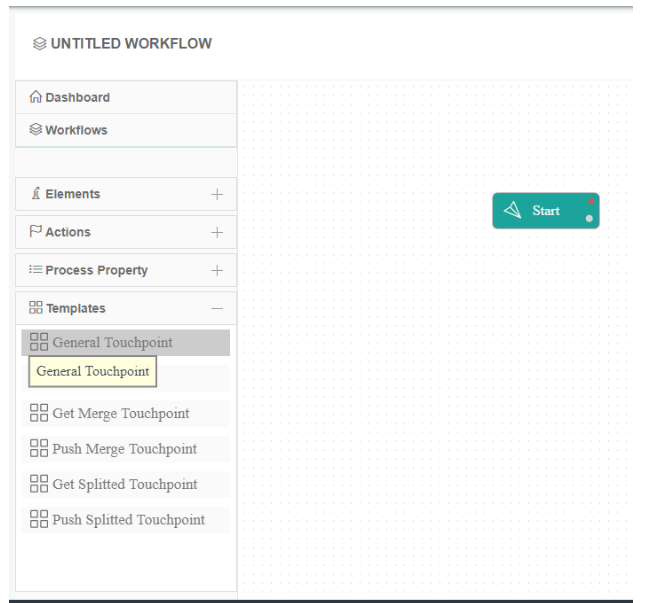
Task: Open the Dashboard menu item
Action: click(77, 98)
